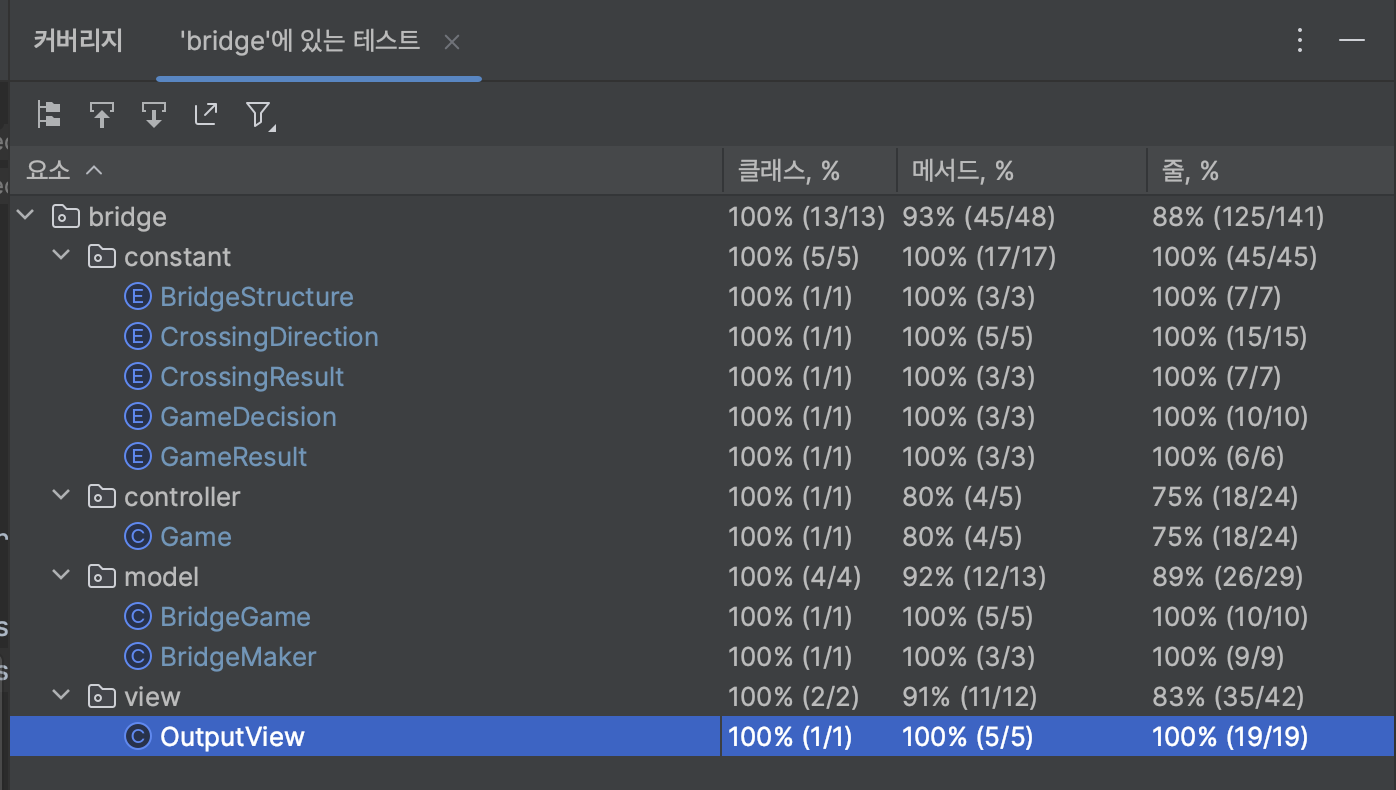Collapse the controller package chevron

pyautogui.click(x=62, y=496)
